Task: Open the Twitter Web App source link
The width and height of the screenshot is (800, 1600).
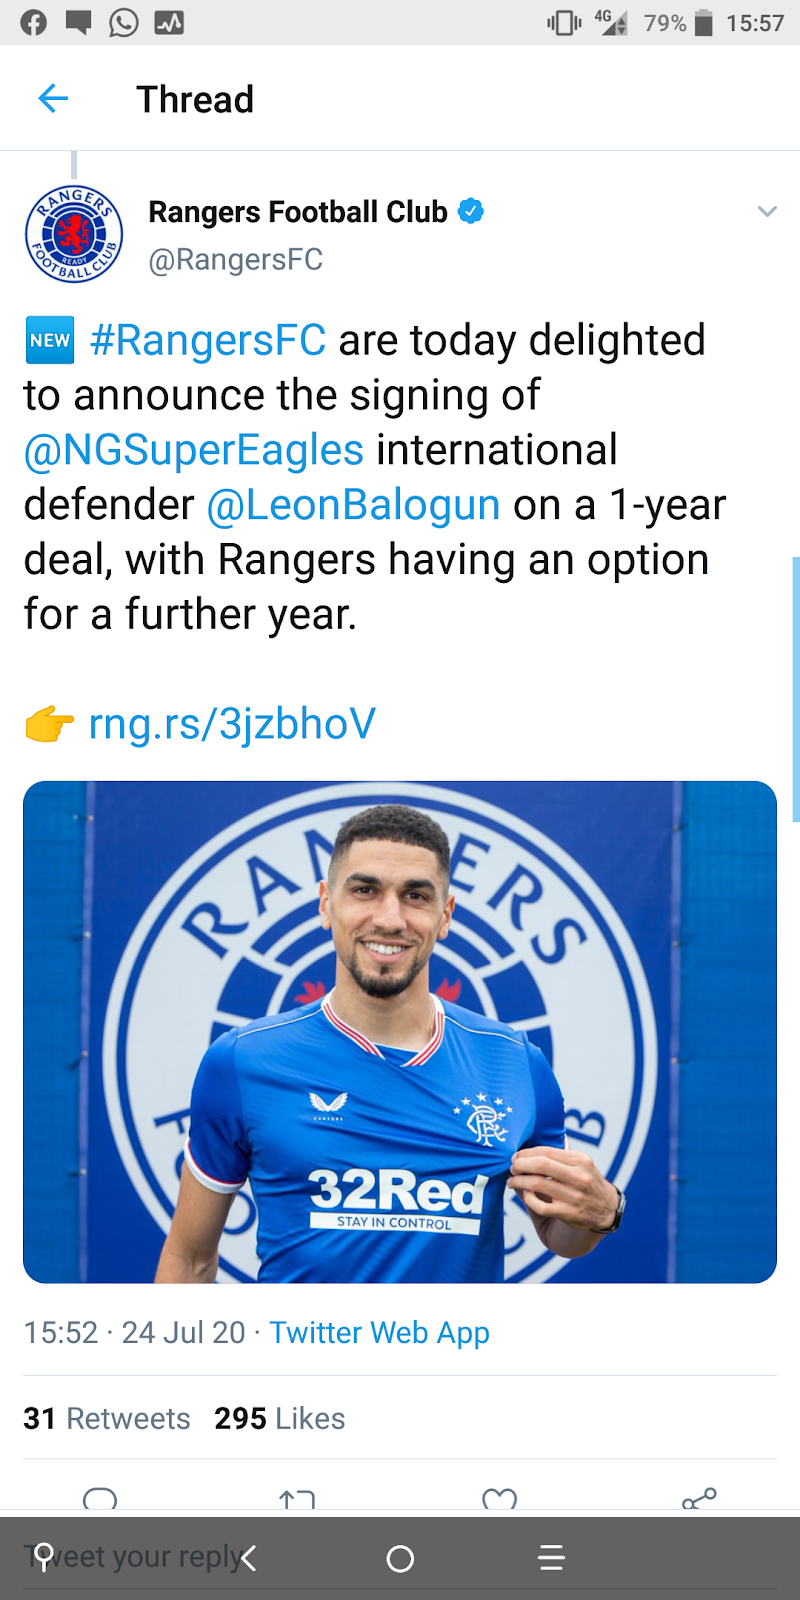Action: coord(379,1333)
